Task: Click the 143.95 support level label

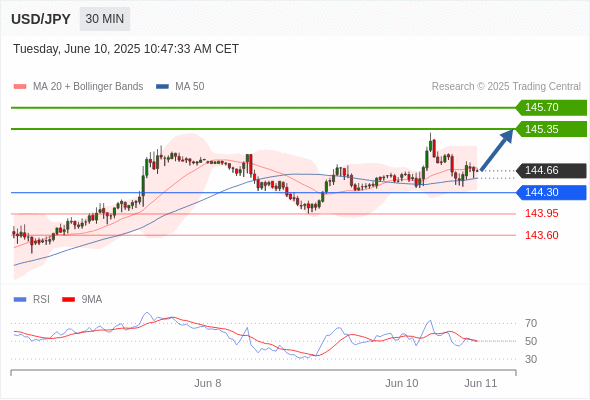Action: click(542, 213)
